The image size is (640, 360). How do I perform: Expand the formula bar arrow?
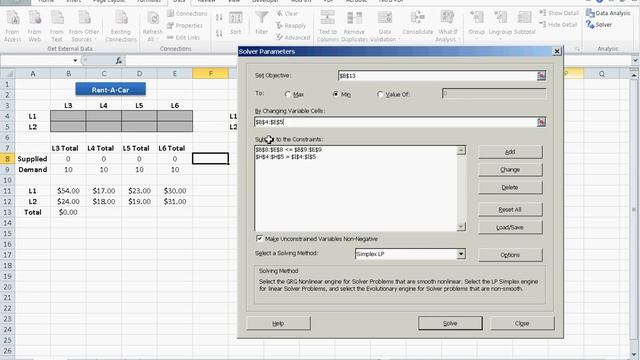point(635,60)
